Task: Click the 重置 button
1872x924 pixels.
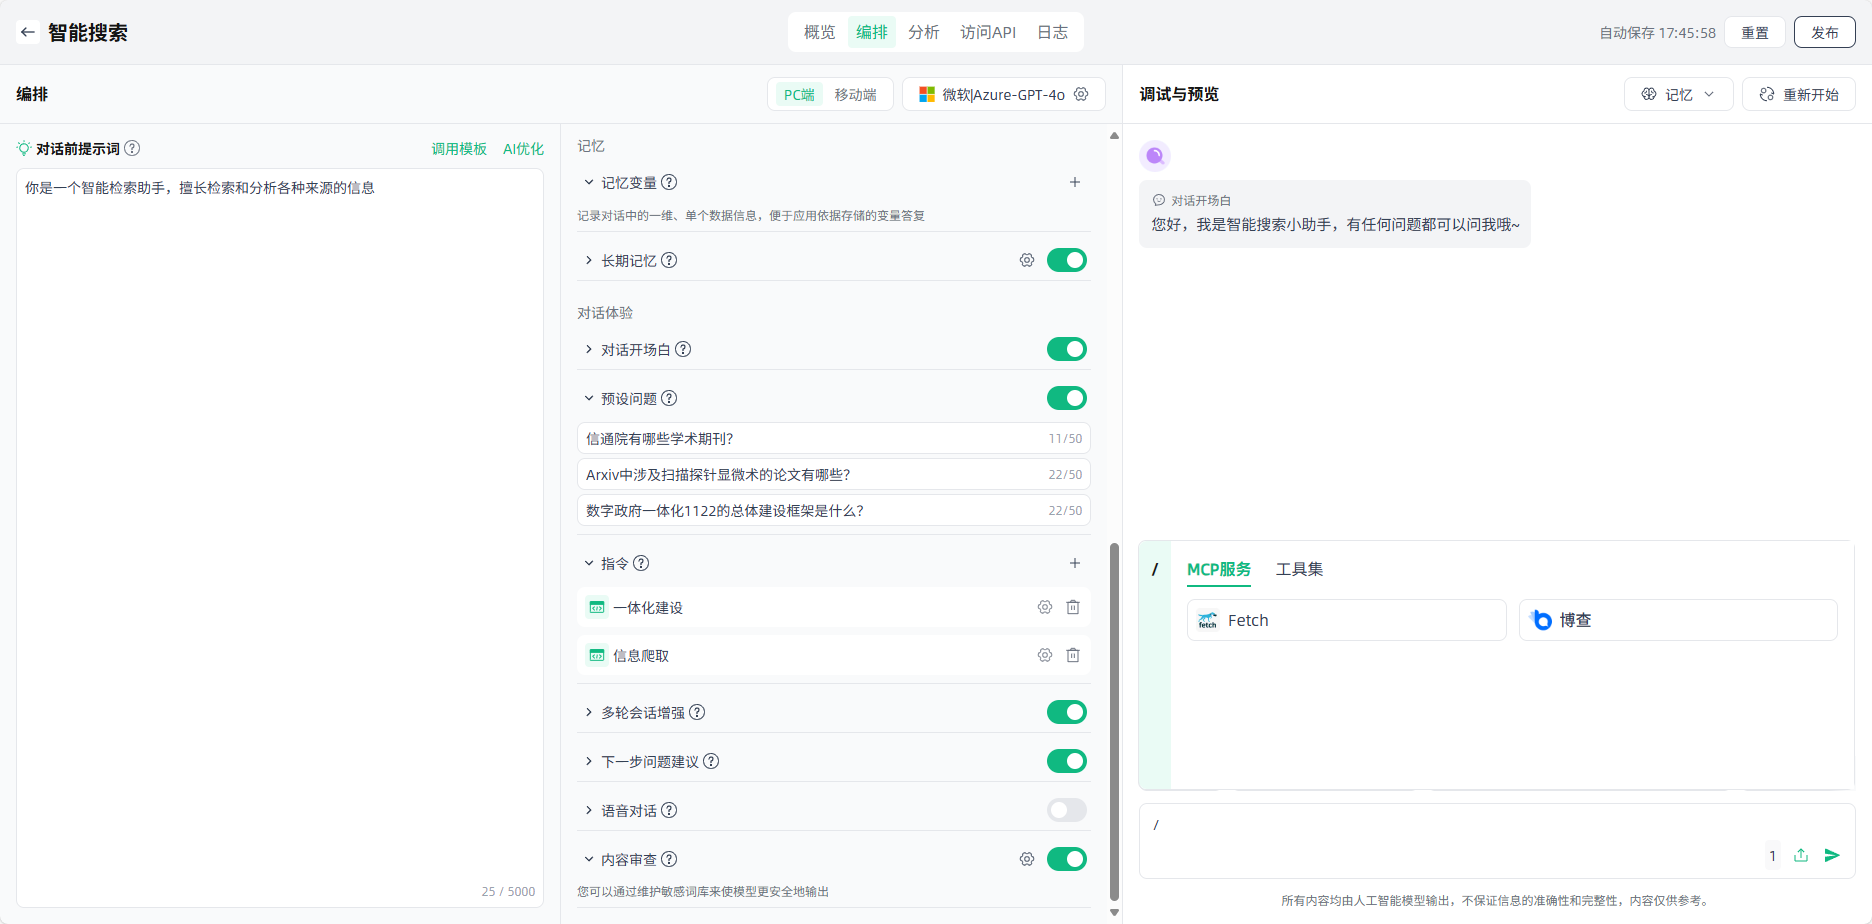Action: tap(1755, 32)
